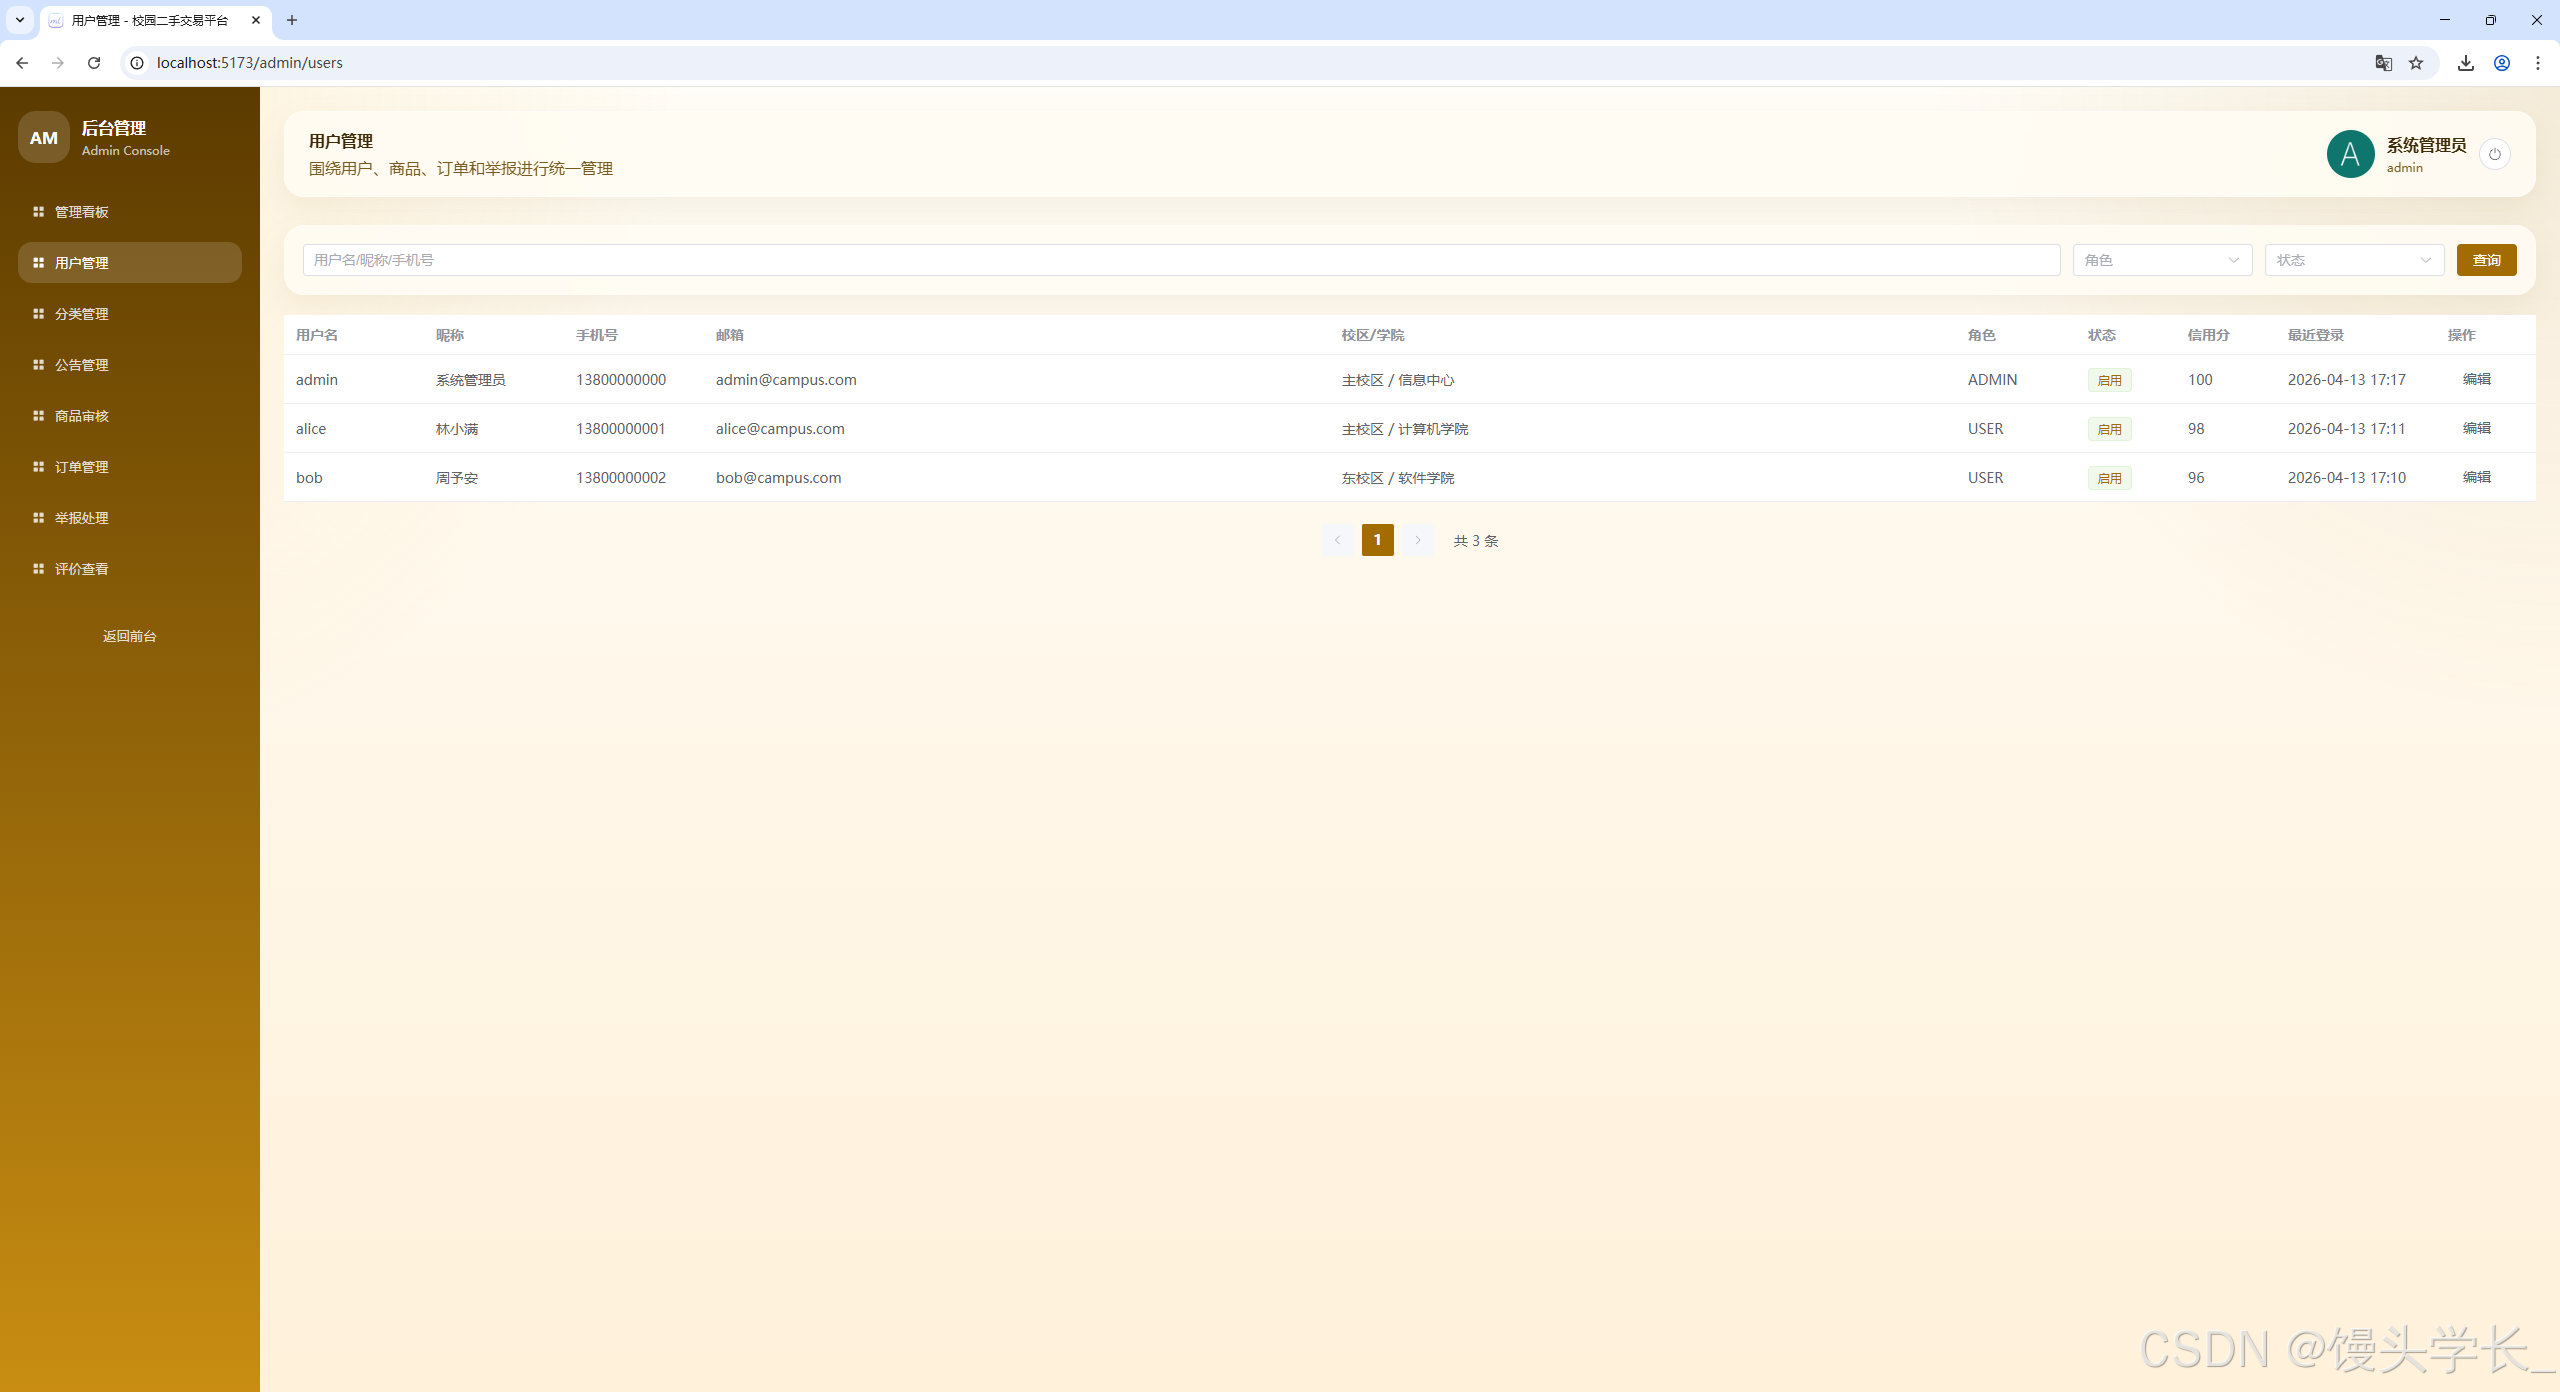Screen dimensions: 2560x1392
Task: Click login time 2026-04-13 17:10
Action: click(x=2346, y=478)
